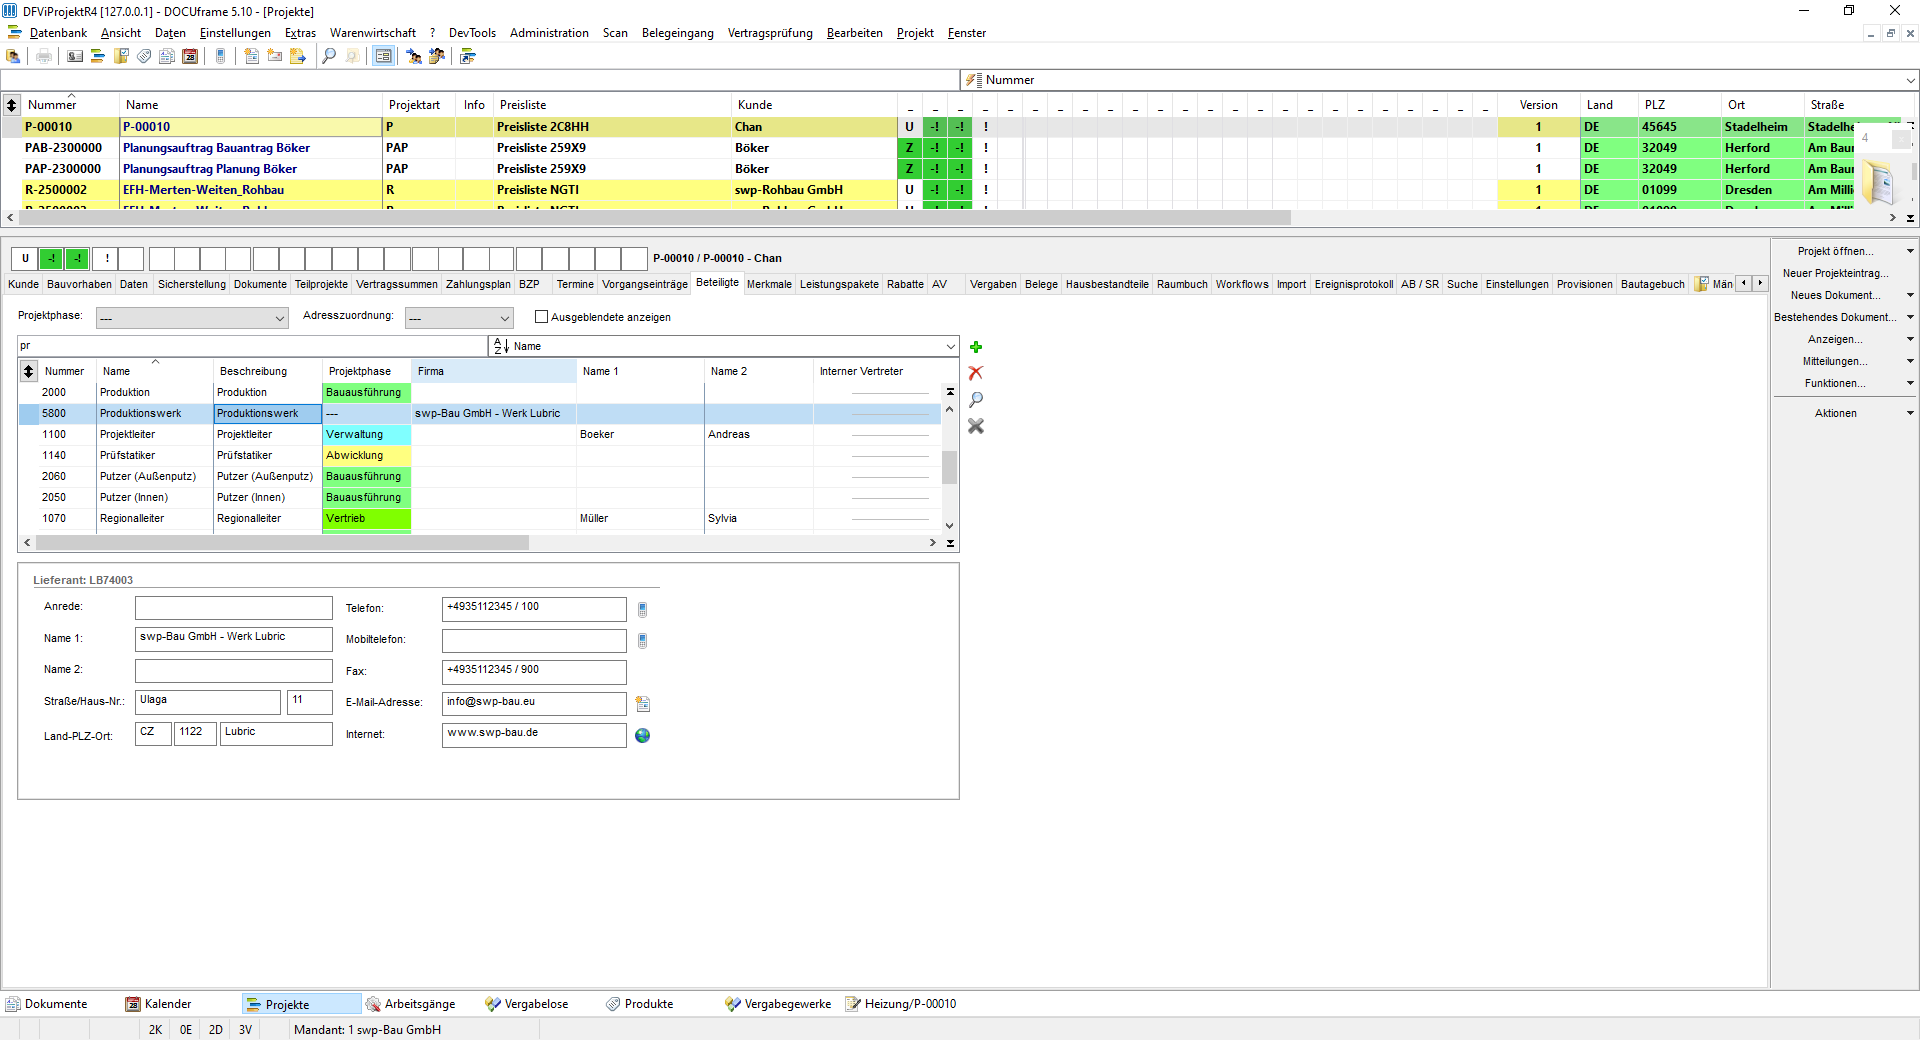This screenshot has width=1920, height=1040.
Task: Expand the Bestehendes Dokument... menu
Action: coord(1910,318)
